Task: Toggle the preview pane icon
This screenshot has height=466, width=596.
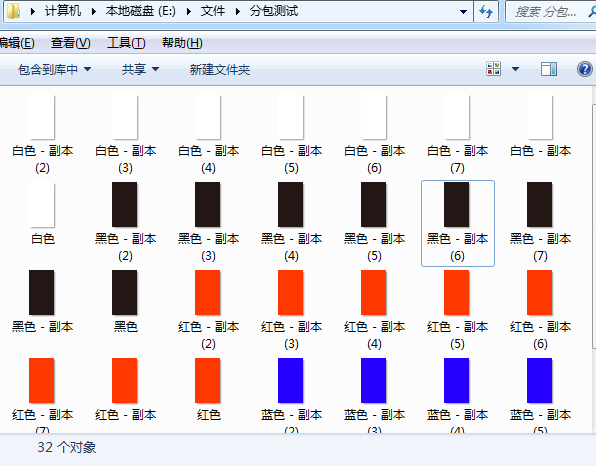Action: tap(549, 69)
